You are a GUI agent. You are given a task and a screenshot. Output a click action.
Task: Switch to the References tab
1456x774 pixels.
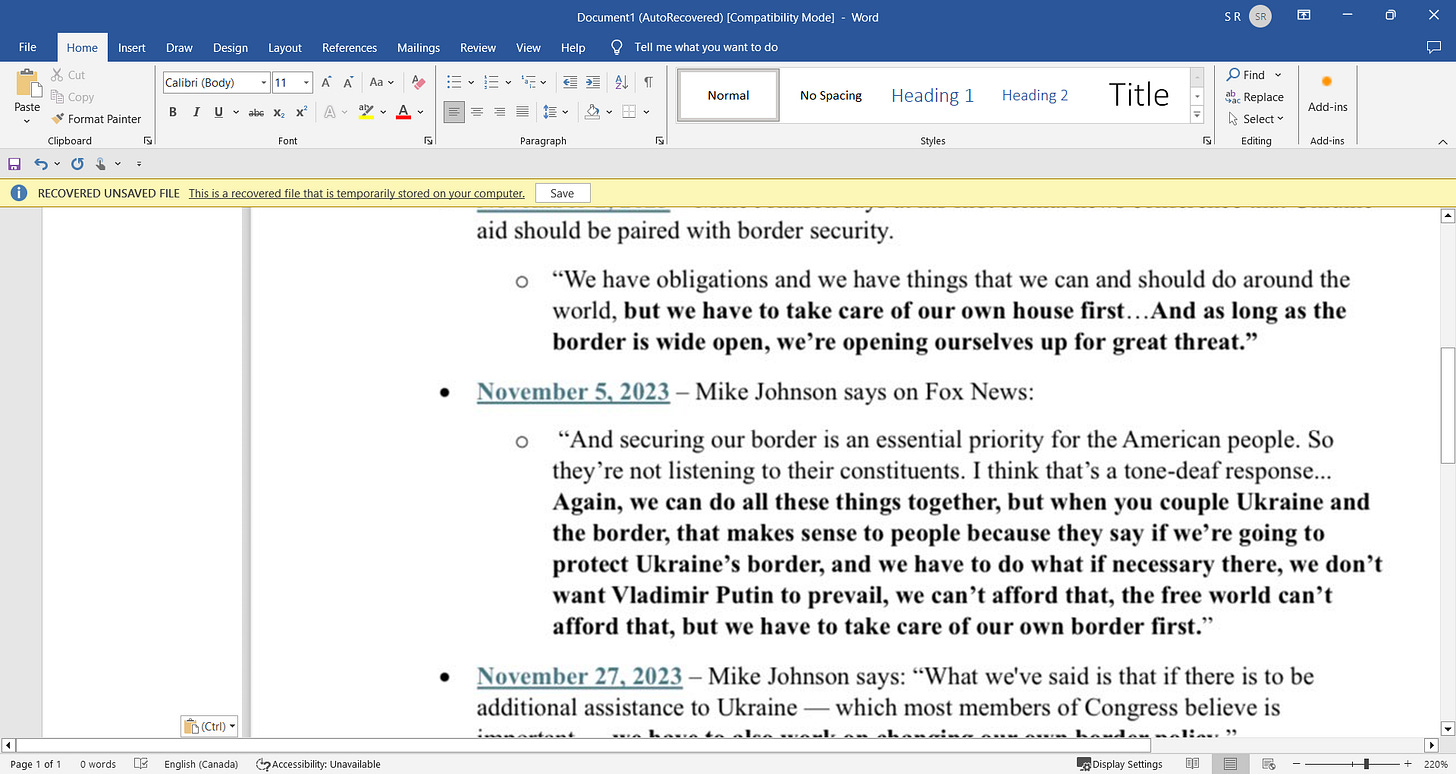pyautogui.click(x=350, y=48)
